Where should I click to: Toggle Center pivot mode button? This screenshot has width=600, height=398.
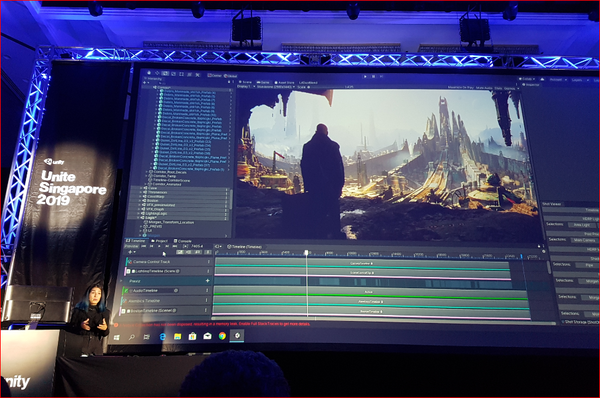tap(215, 75)
